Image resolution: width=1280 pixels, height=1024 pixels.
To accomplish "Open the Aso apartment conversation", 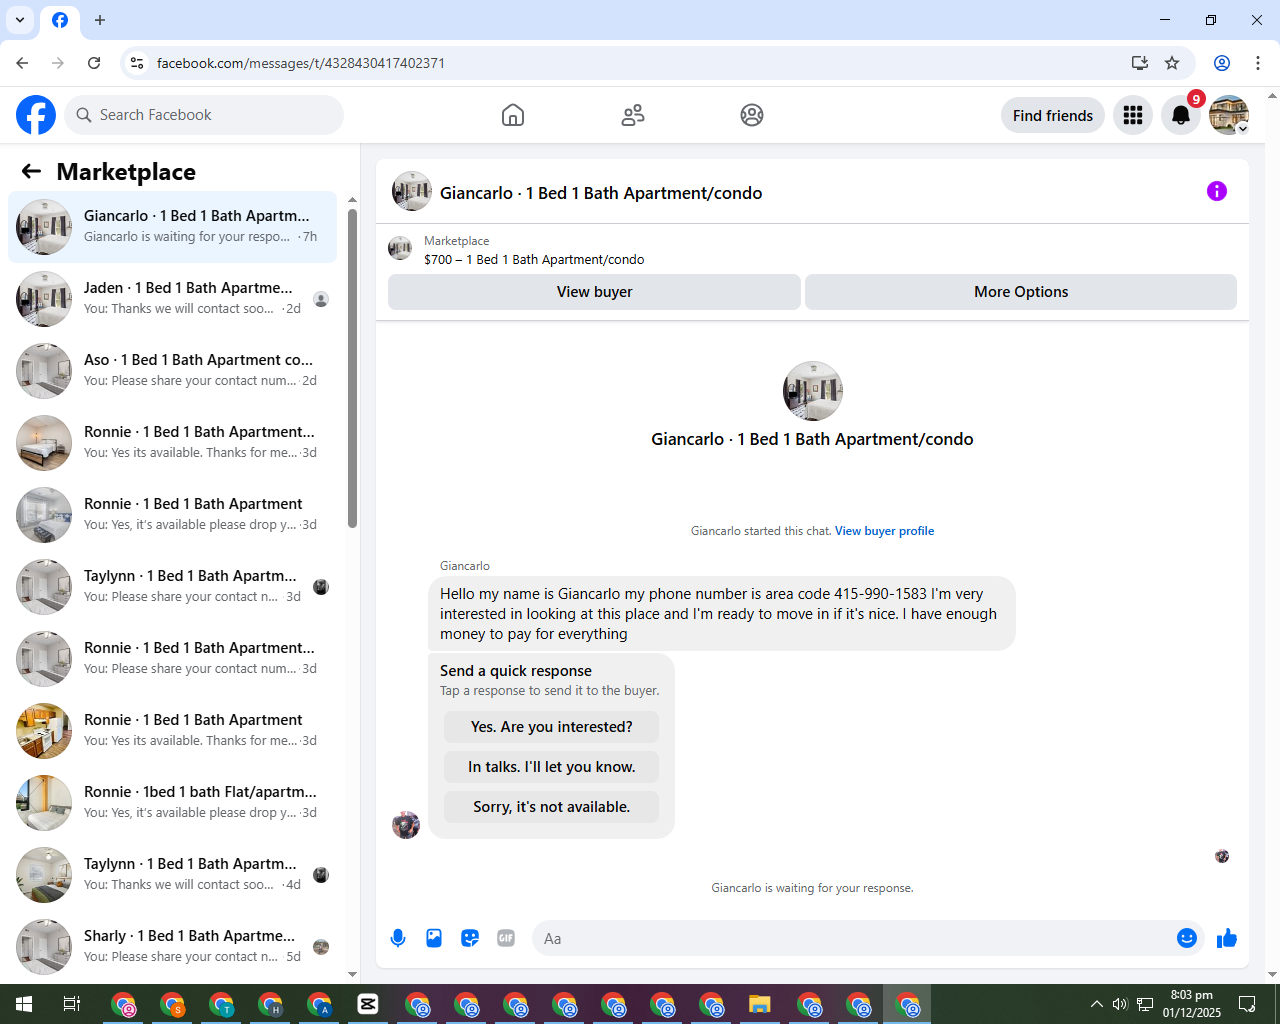I will [x=173, y=371].
